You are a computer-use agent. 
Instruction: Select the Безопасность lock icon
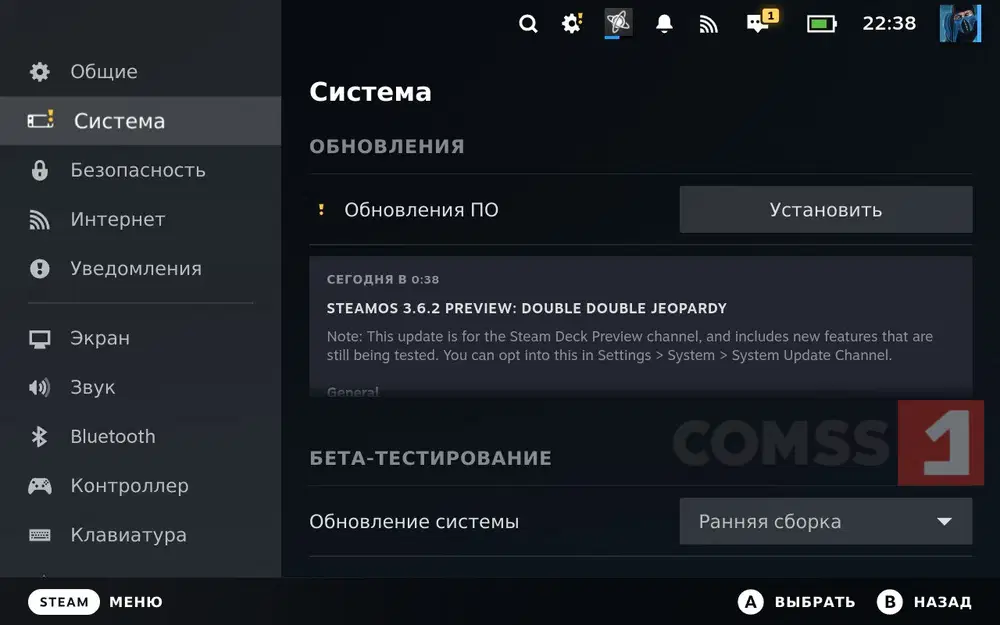click(40, 170)
